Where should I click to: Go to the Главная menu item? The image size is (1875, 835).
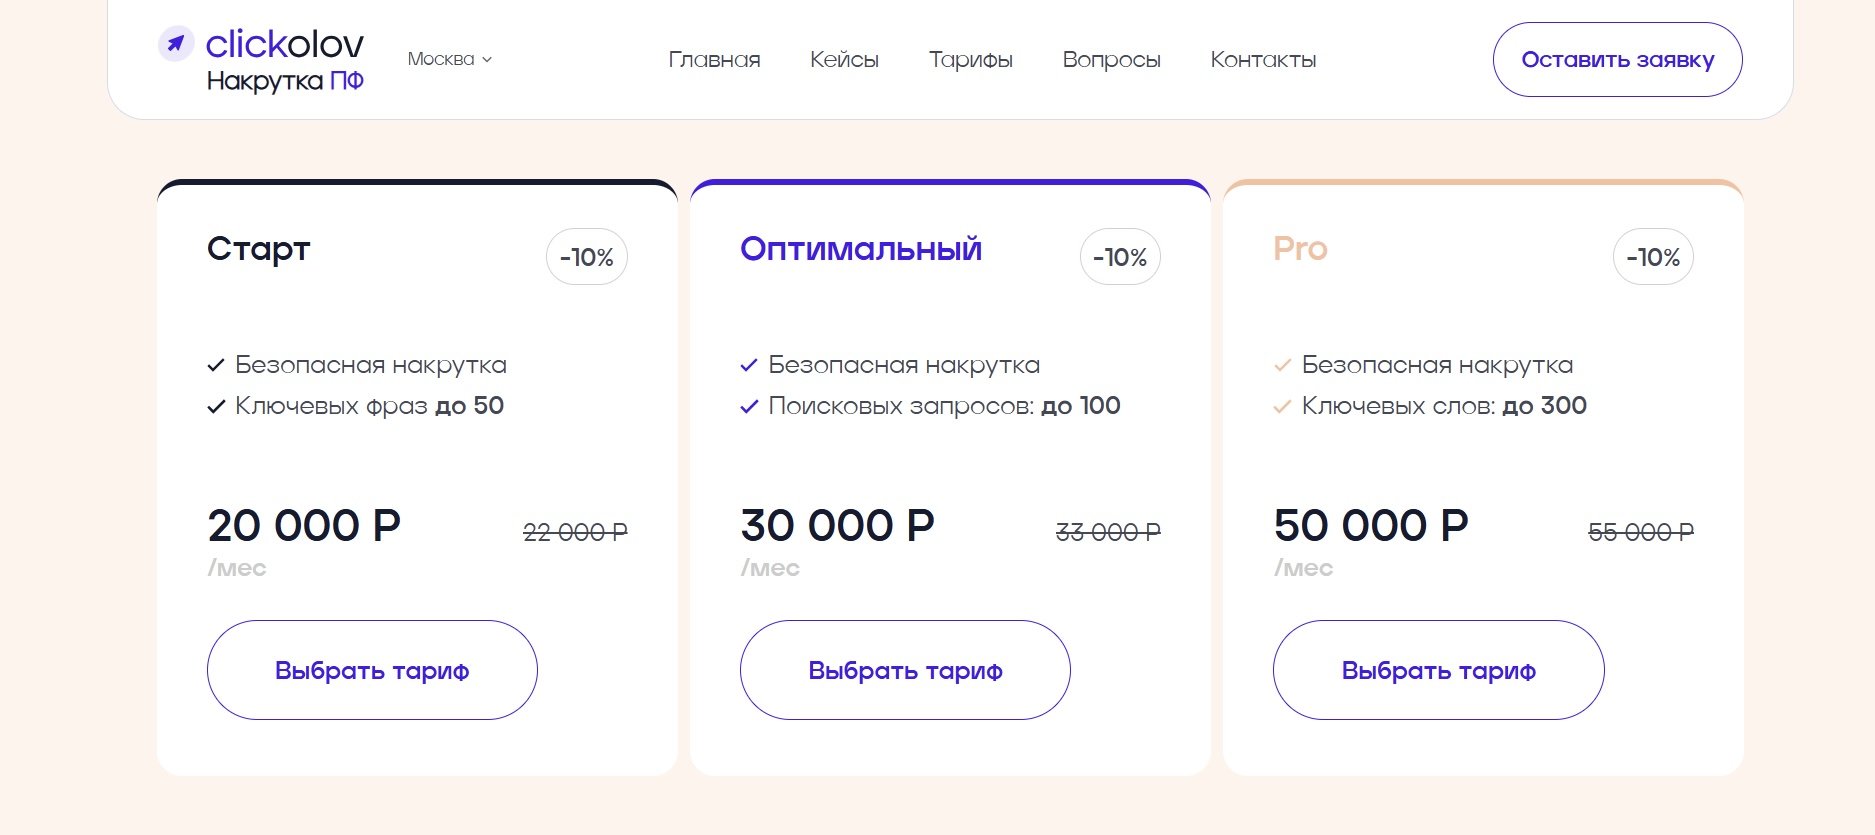tap(714, 60)
